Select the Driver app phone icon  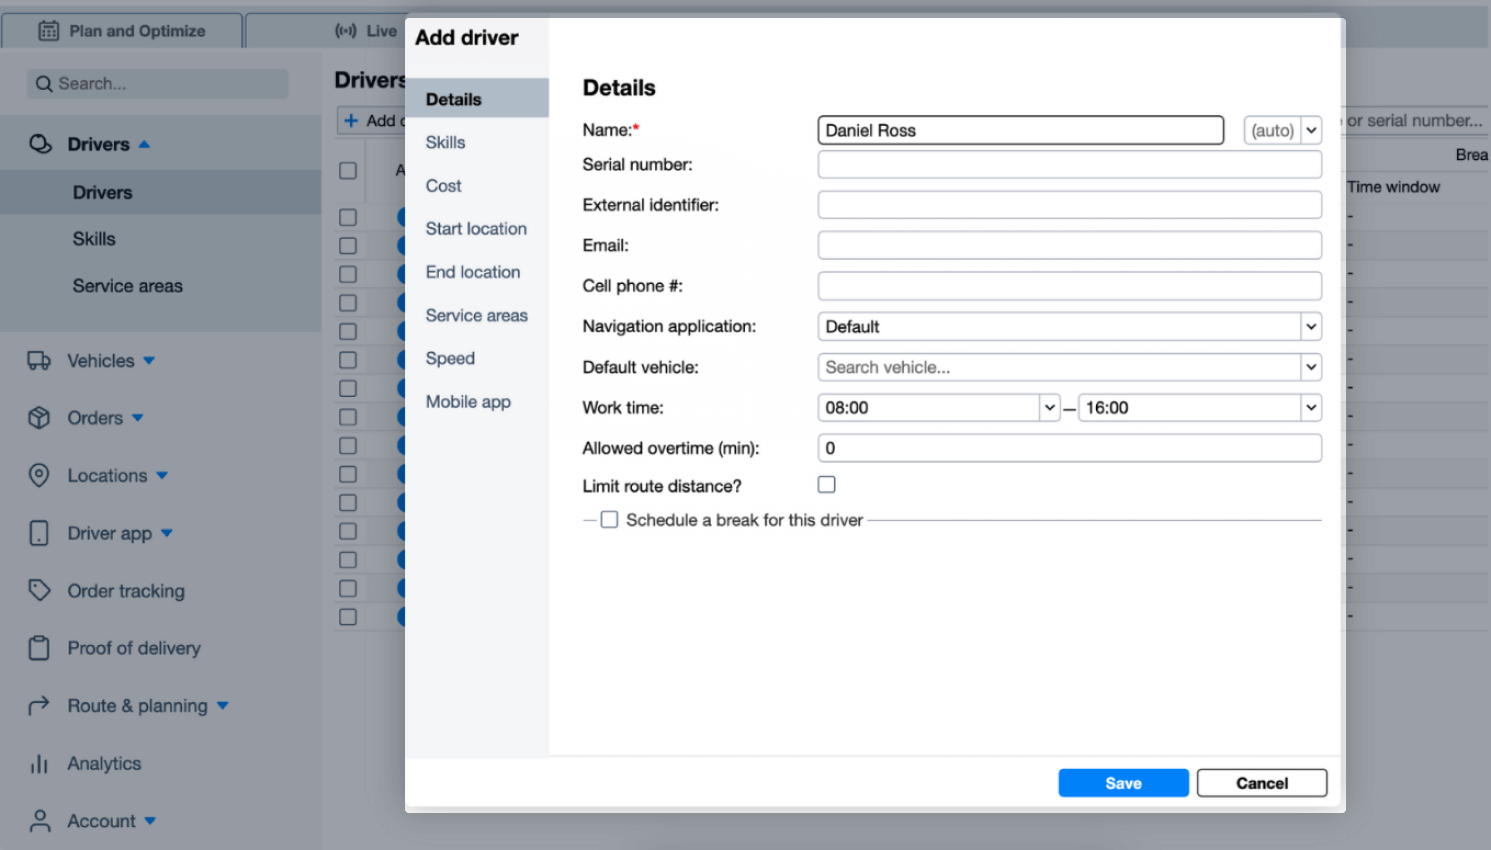coord(38,533)
